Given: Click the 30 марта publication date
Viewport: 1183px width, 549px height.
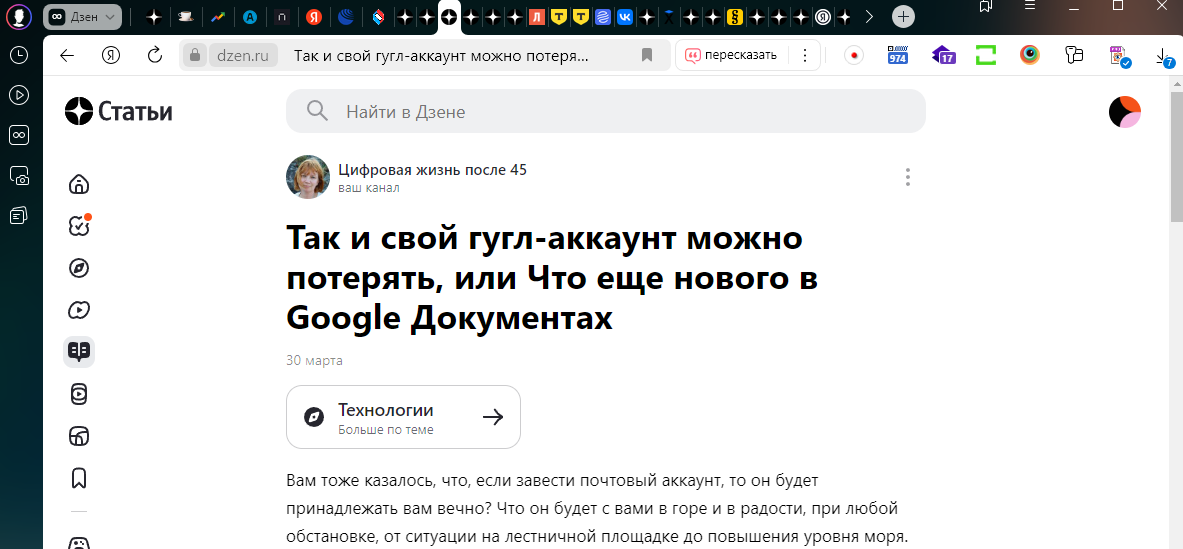Looking at the screenshot, I should click(x=315, y=360).
